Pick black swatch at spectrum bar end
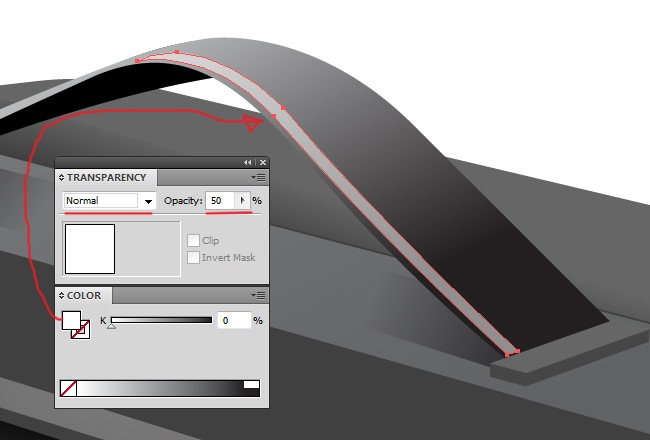The height and width of the screenshot is (440, 650). click(x=251, y=393)
